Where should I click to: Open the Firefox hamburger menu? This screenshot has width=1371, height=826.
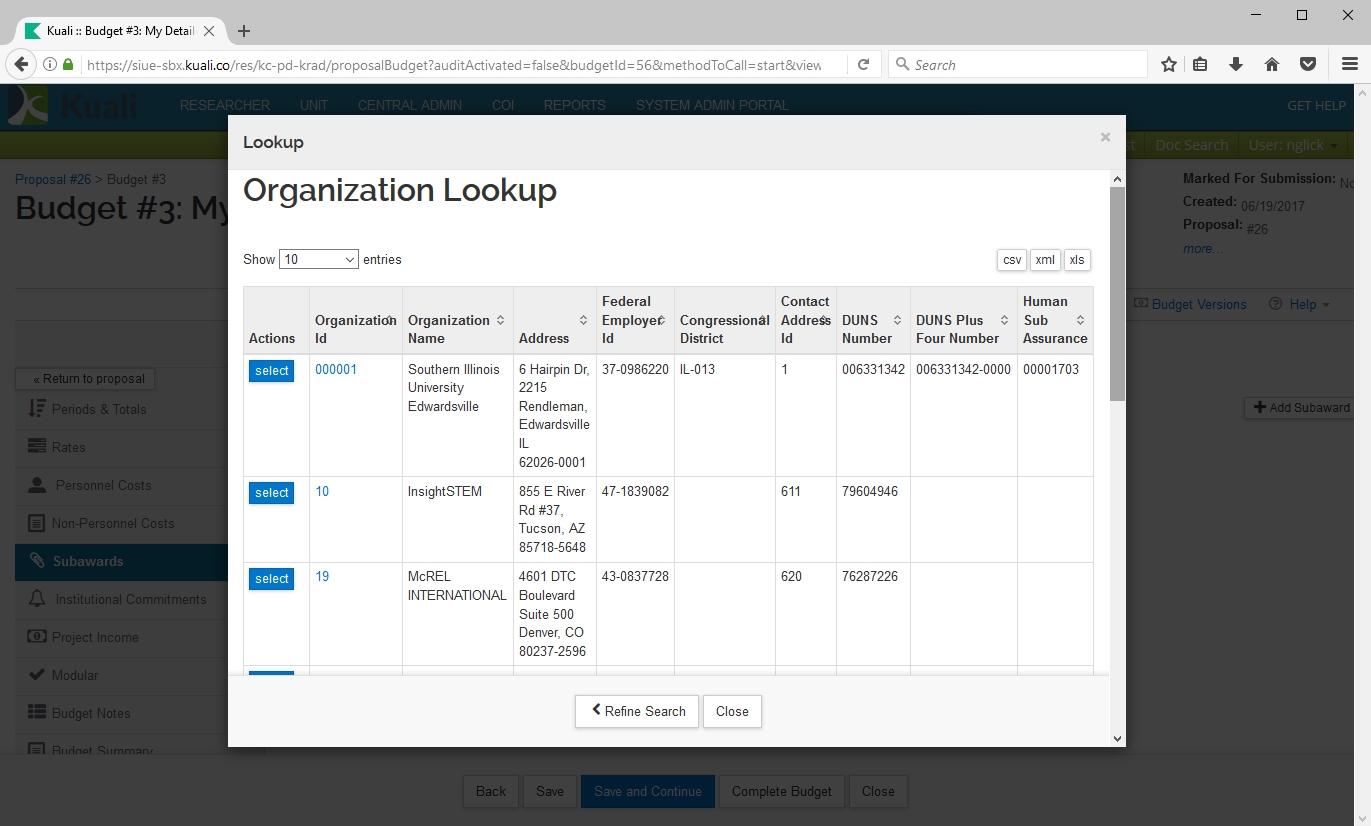coord(1349,65)
